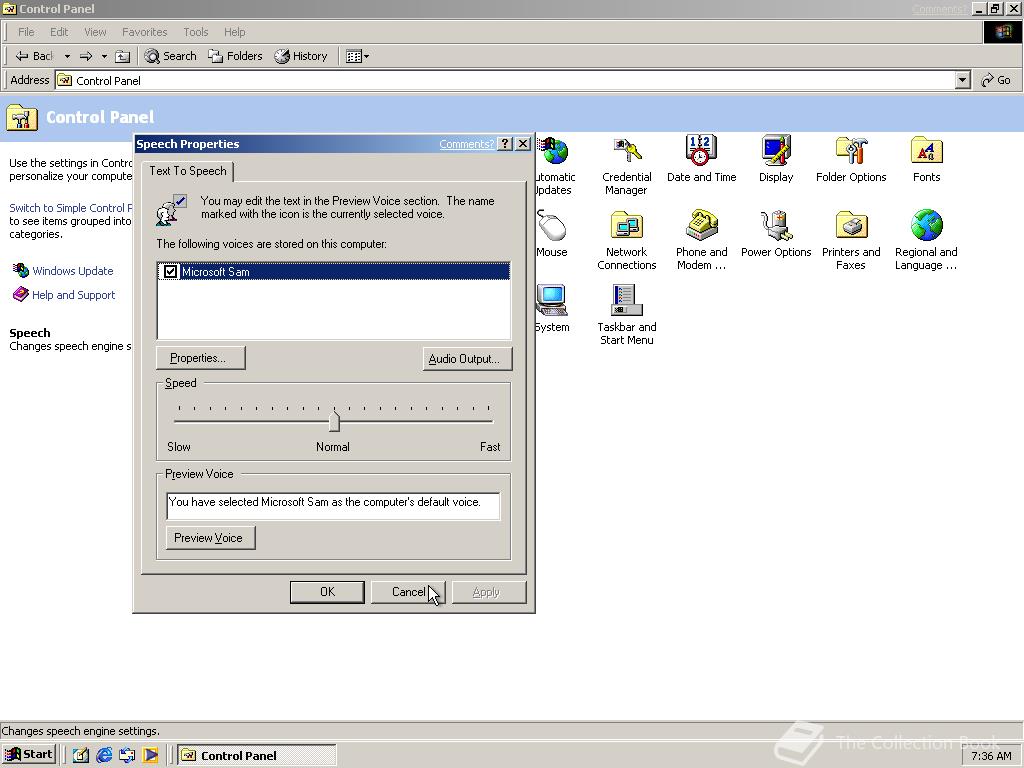1024x768 pixels.
Task: Open the Forward button history dropdown arrow
Action: 104,56
